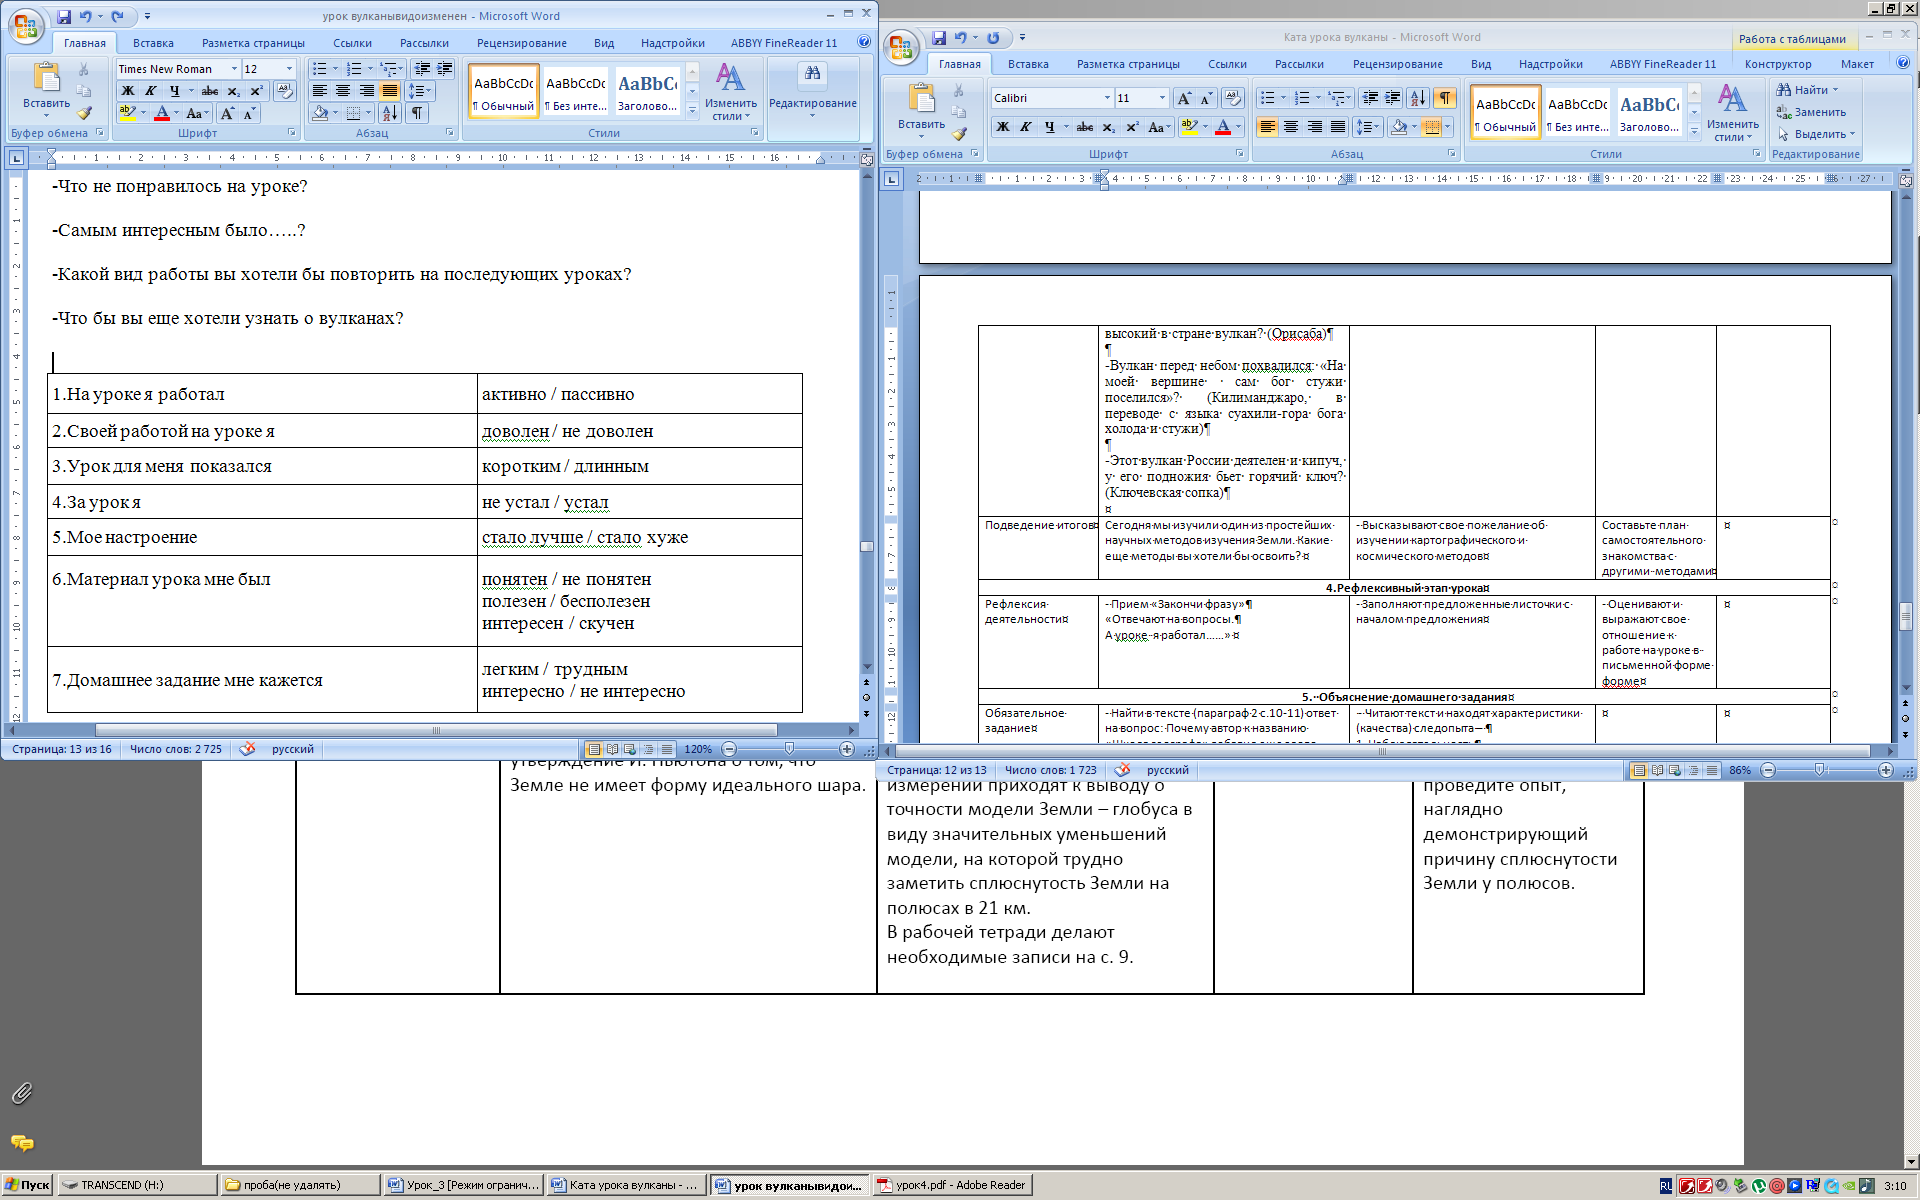The height and width of the screenshot is (1200, 1920).
Task: Toggle bold in left Word window
Action: (128, 91)
